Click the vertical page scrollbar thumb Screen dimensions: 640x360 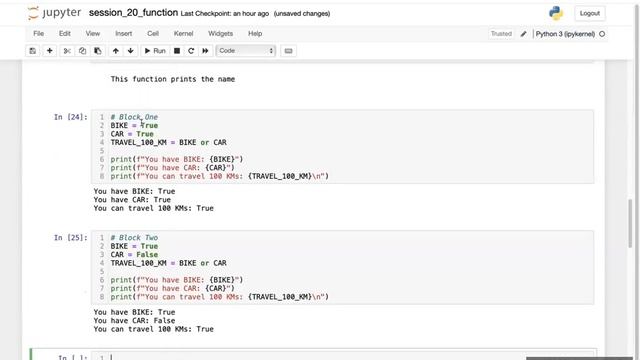[631, 223]
